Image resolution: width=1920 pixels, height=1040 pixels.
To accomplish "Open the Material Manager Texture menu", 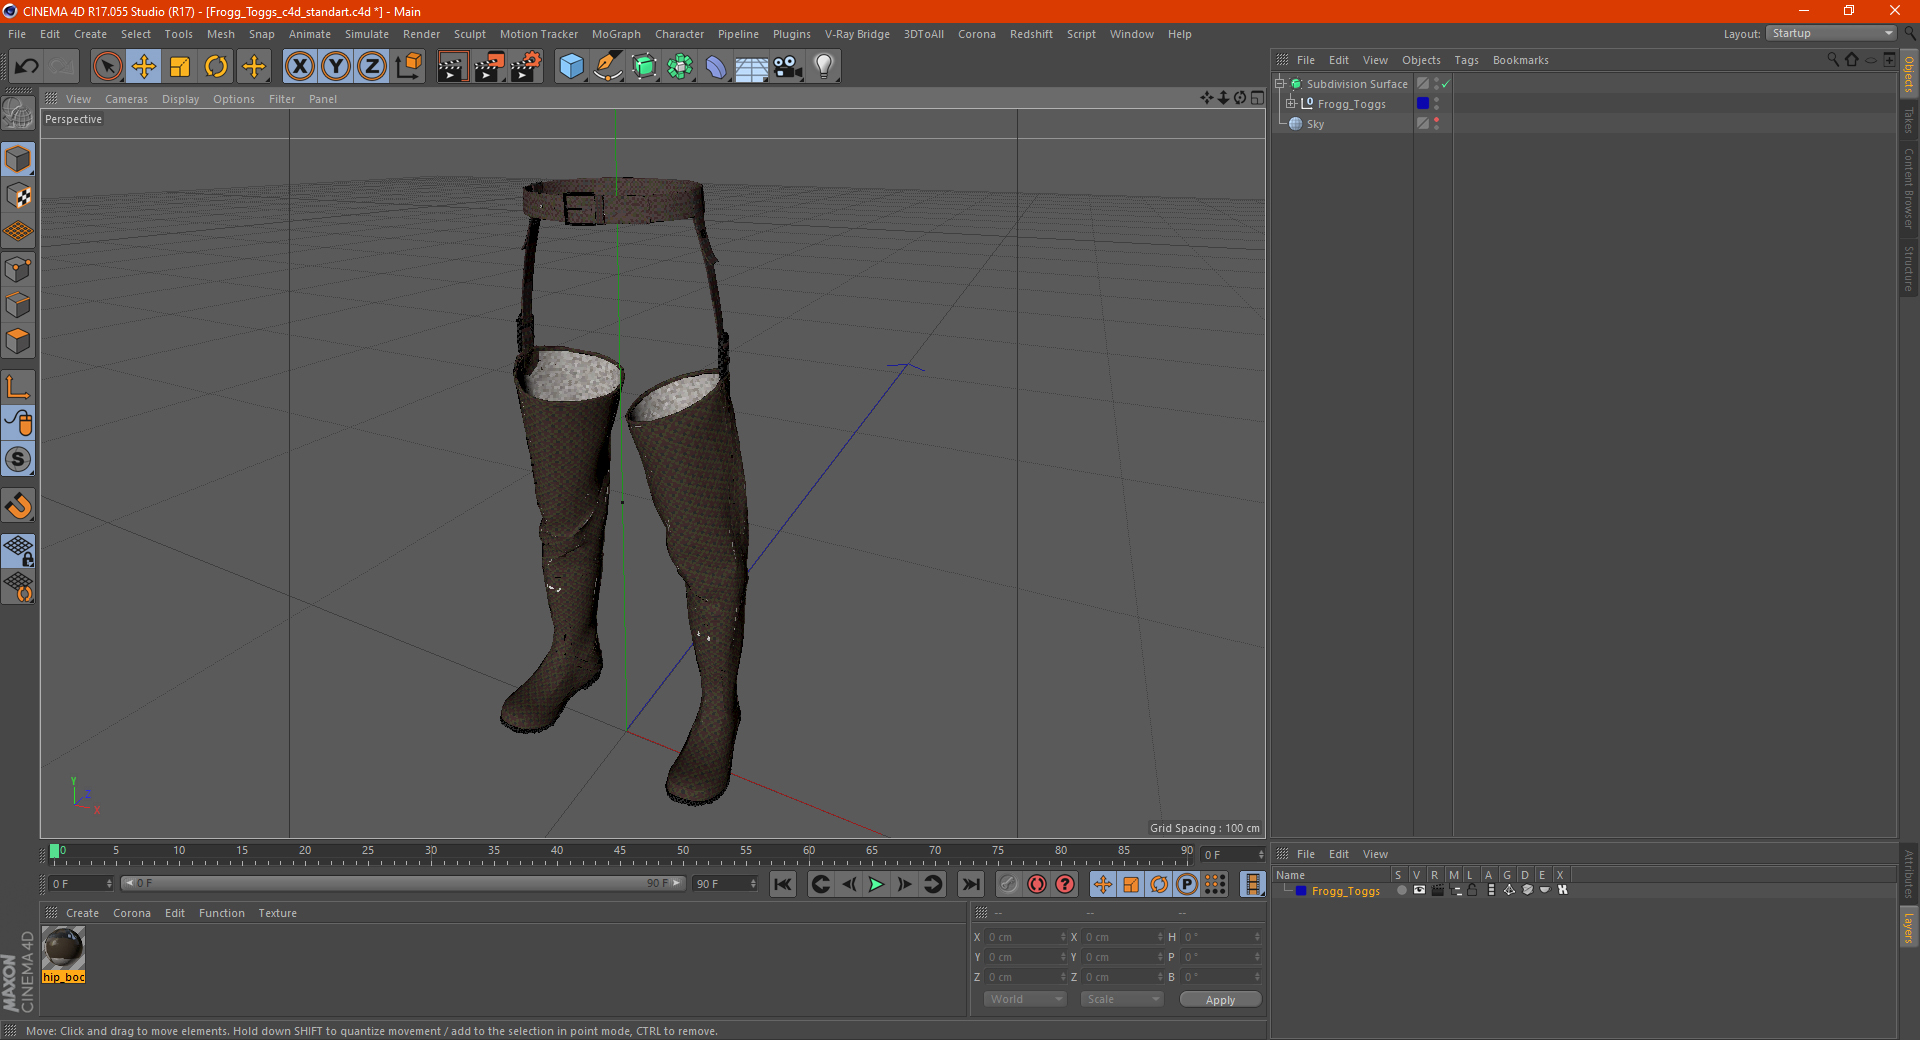I will [x=277, y=913].
